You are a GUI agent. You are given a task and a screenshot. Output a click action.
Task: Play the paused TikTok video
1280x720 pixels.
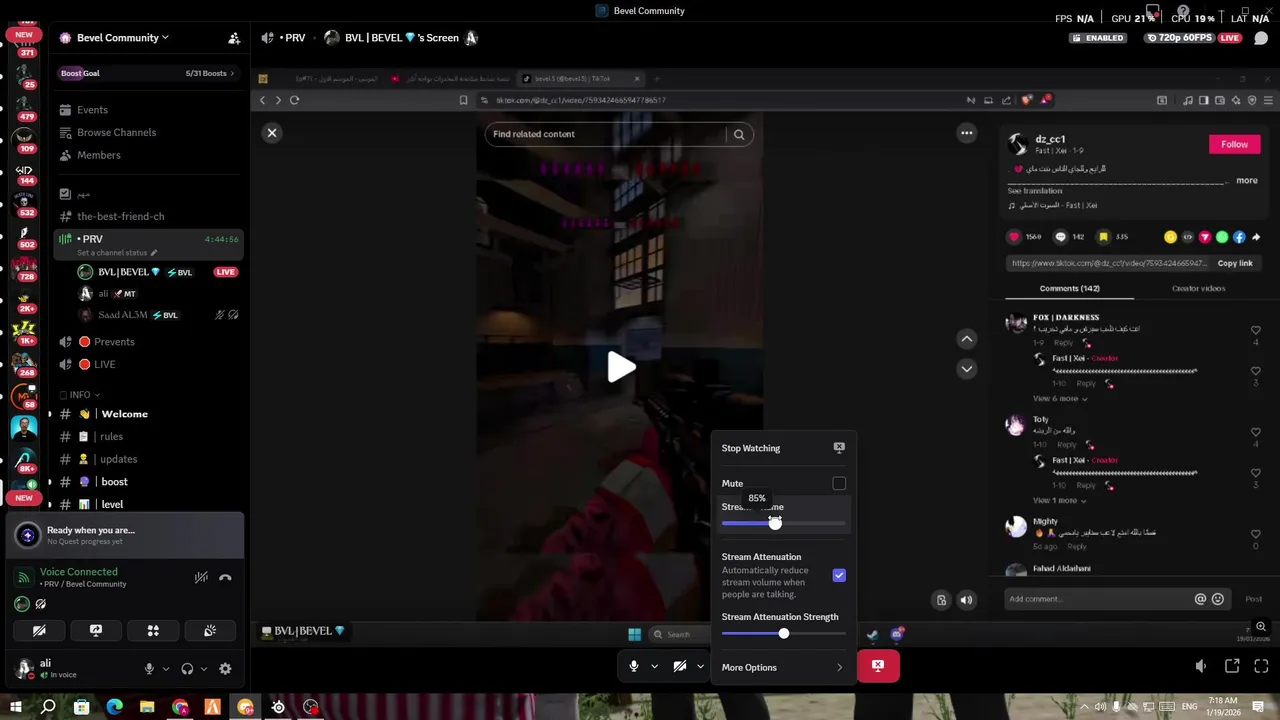tap(620, 367)
